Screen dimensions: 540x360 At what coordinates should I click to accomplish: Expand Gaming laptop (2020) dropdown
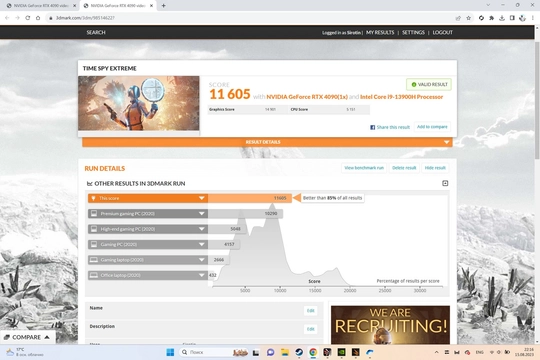(x=202, y=260)
